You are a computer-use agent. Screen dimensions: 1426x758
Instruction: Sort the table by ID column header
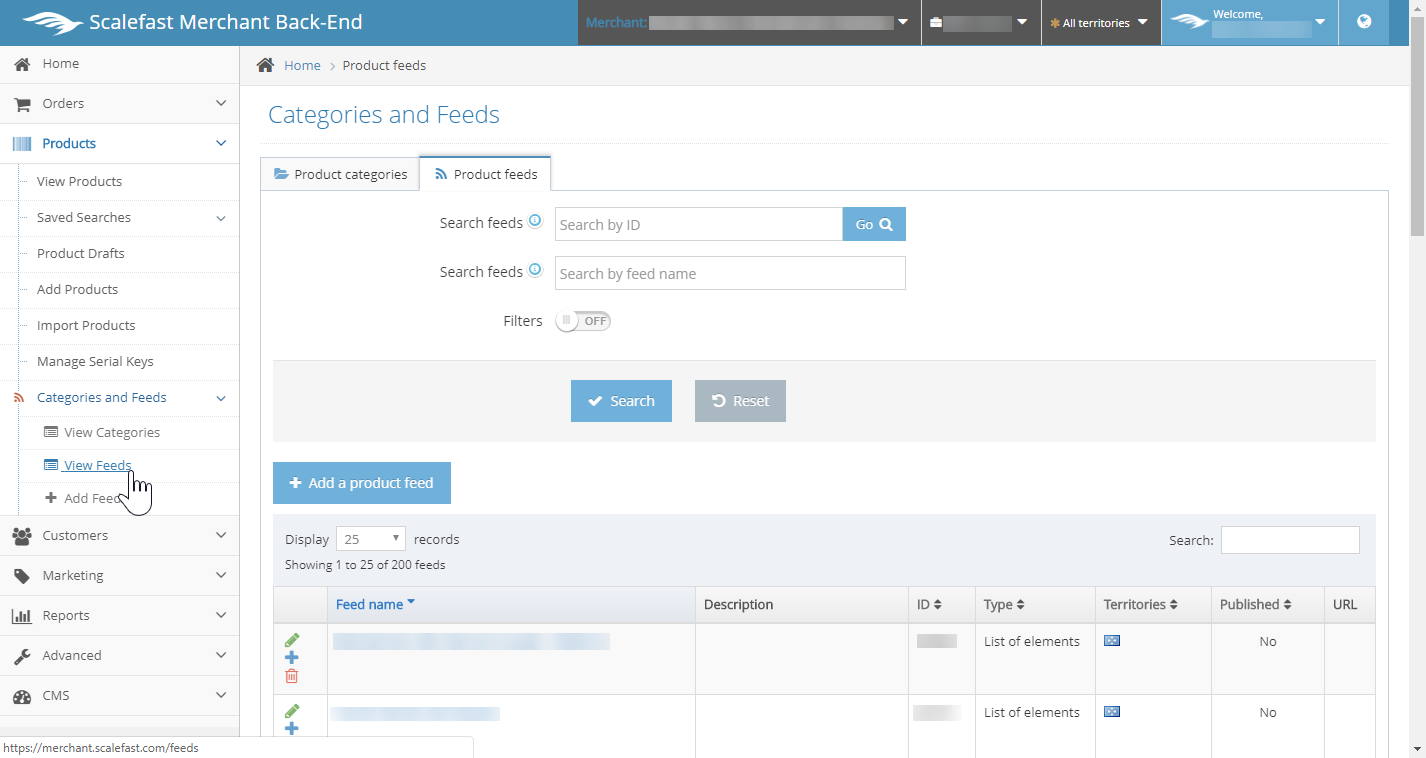[929, 605]
